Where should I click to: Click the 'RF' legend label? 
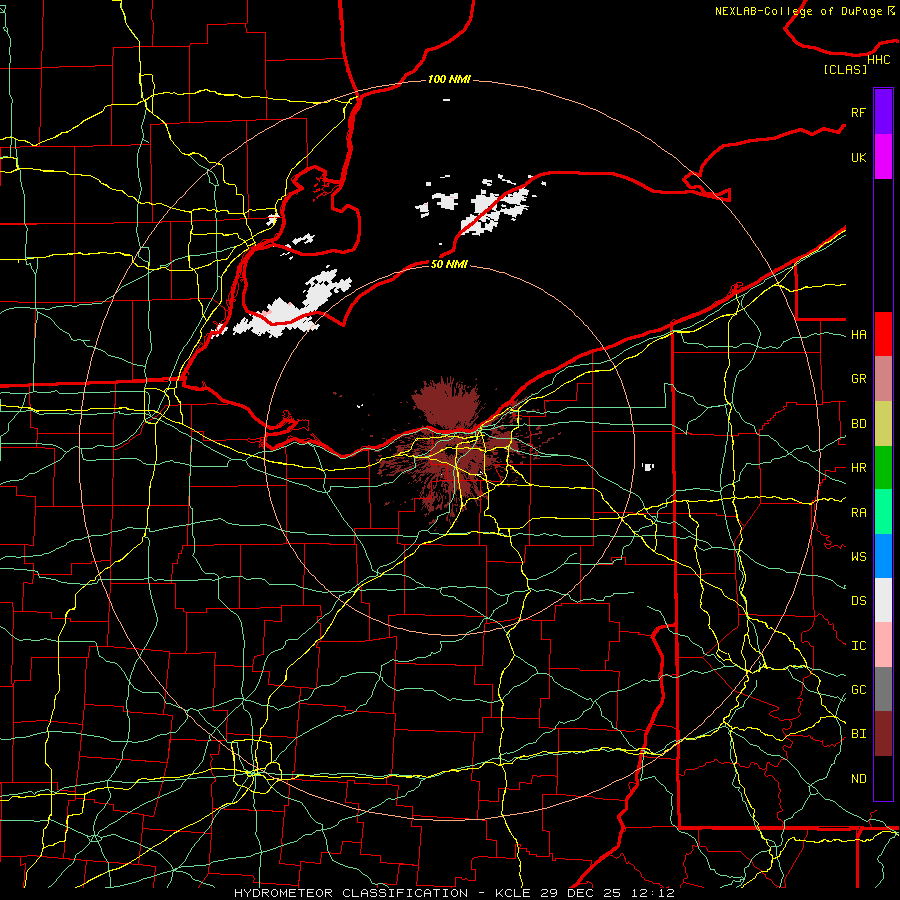click(x=858, y=112)
